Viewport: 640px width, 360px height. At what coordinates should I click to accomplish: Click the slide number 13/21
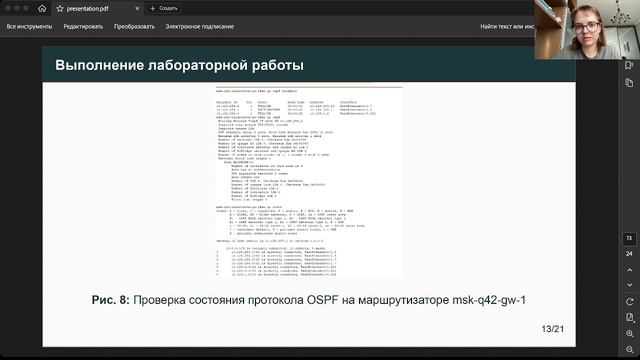(553, 329)
